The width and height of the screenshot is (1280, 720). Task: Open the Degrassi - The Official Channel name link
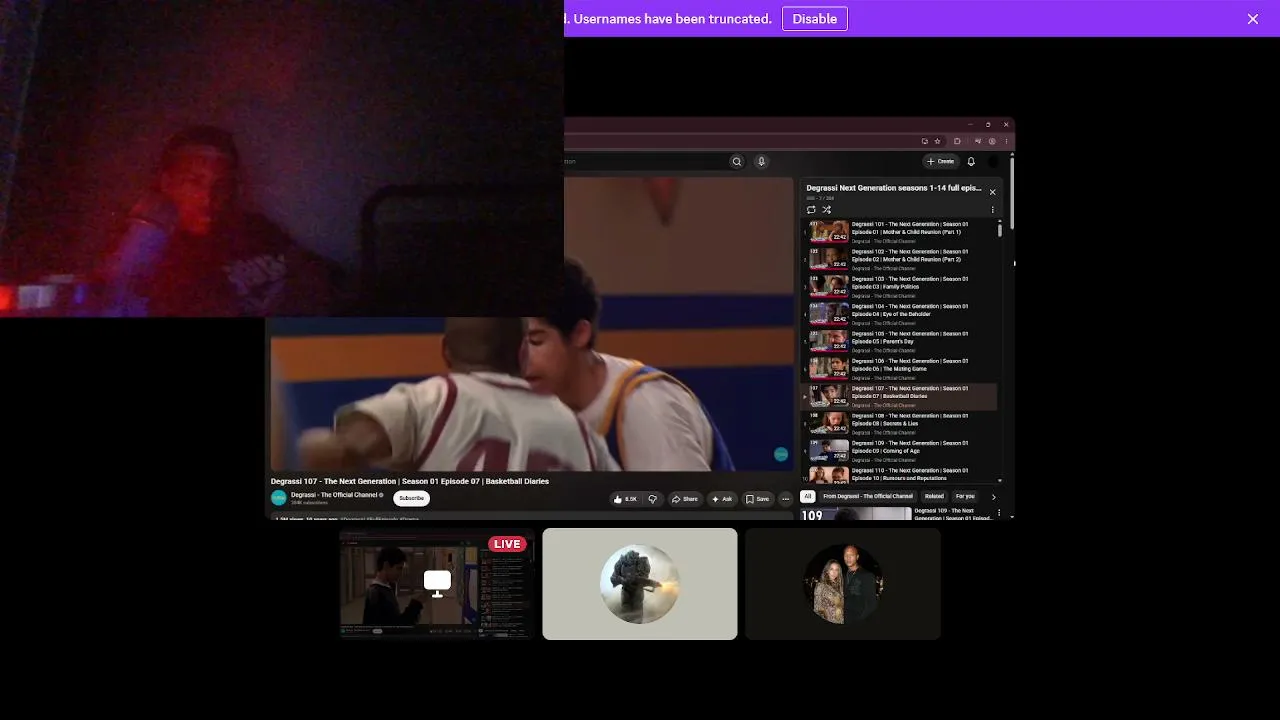(x=334, y=495)
